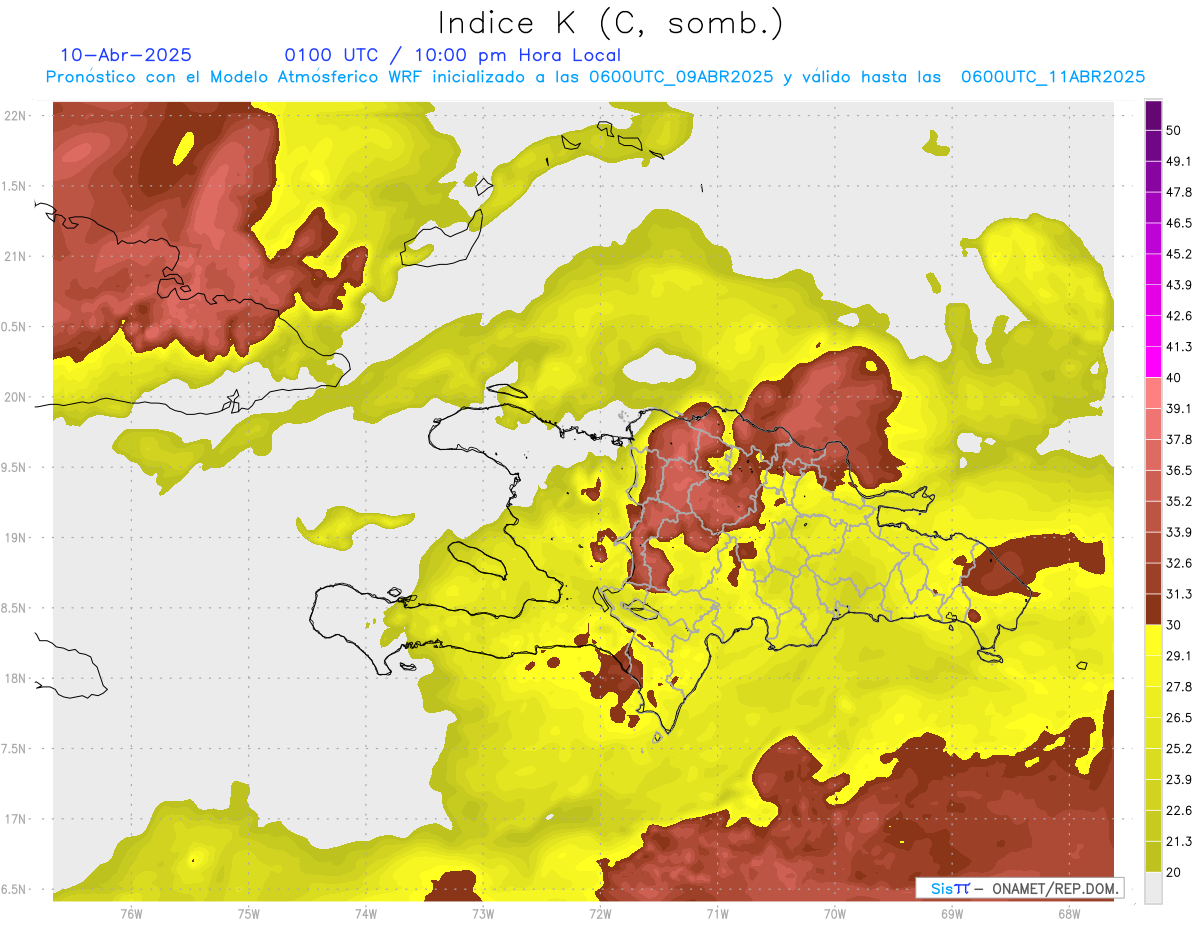Click the legend value '31.3'
This screenshot has height=927, width=1200.
(x=1179, y=594)
